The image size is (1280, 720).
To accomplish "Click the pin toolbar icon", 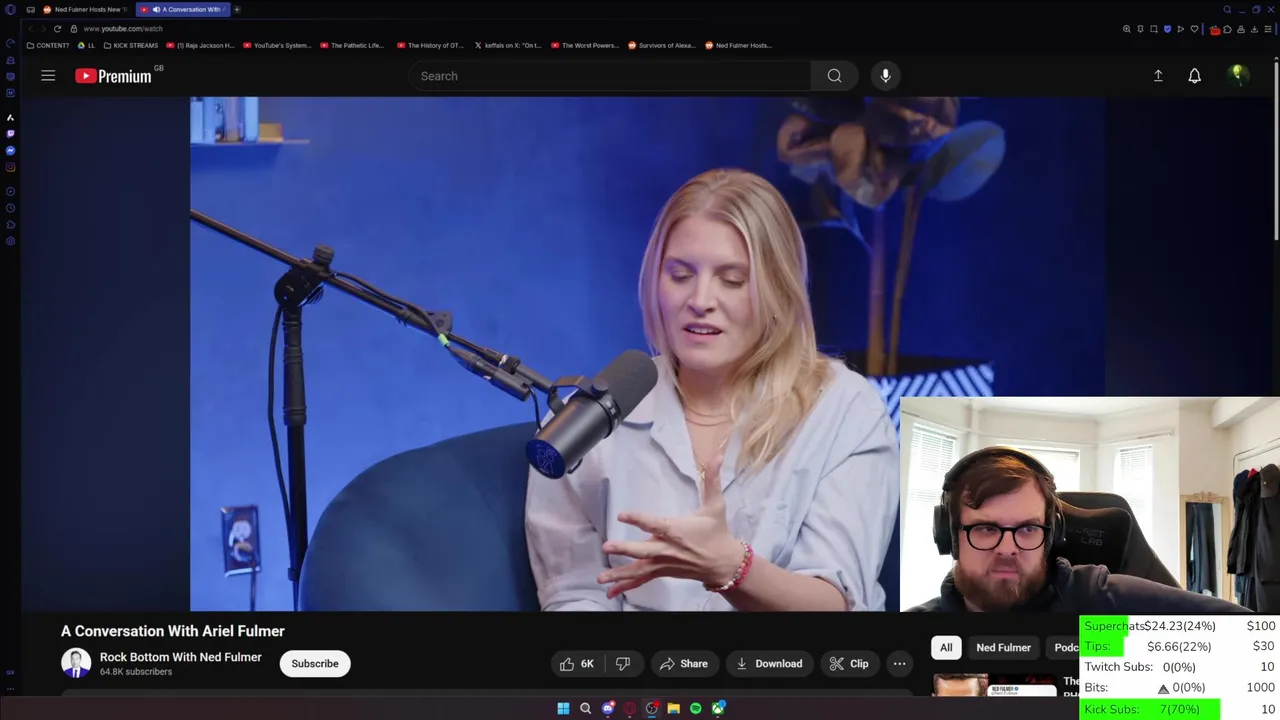I will click(x=1140, y=29).
